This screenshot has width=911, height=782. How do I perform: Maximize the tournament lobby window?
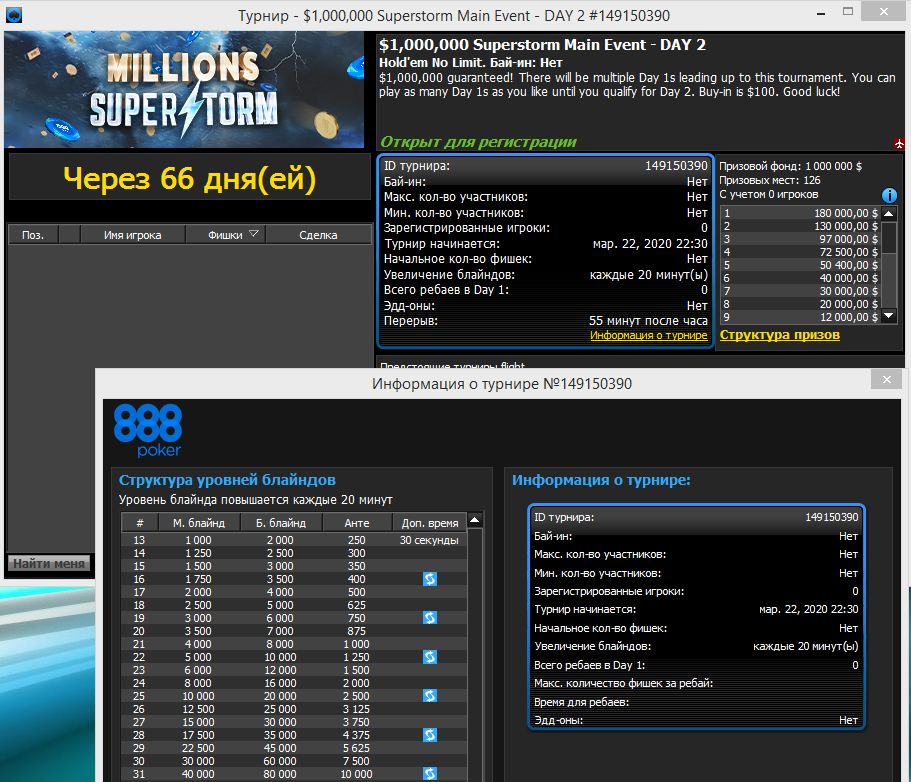(848, 12)
